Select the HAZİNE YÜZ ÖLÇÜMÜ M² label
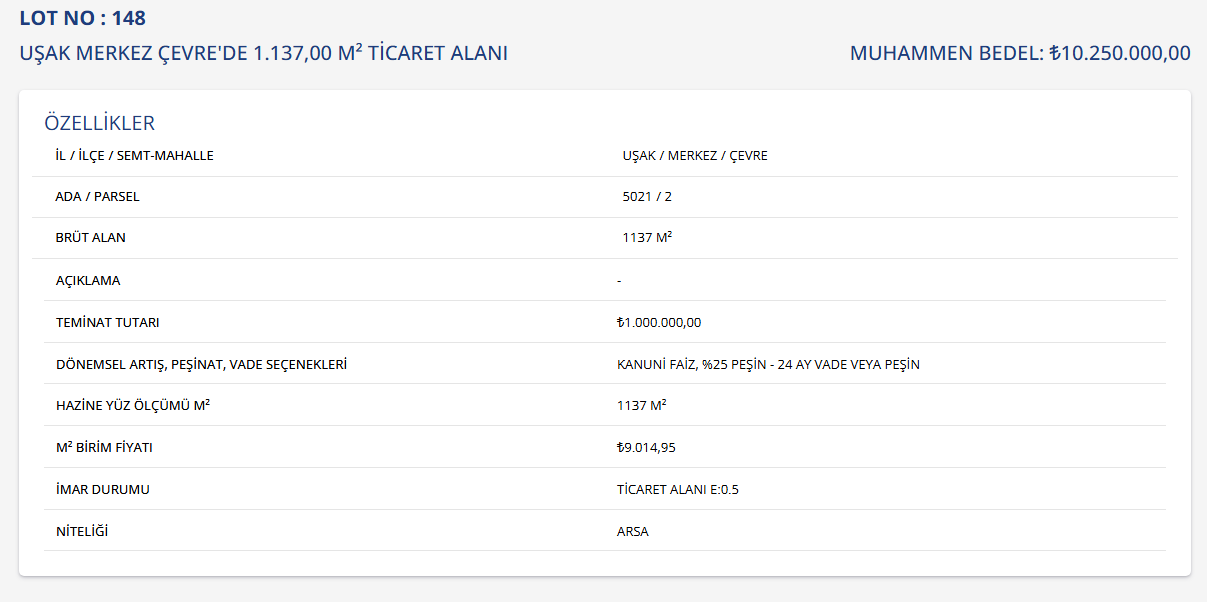The height and width of the screenshot is (602, 1207). point(132,406)
